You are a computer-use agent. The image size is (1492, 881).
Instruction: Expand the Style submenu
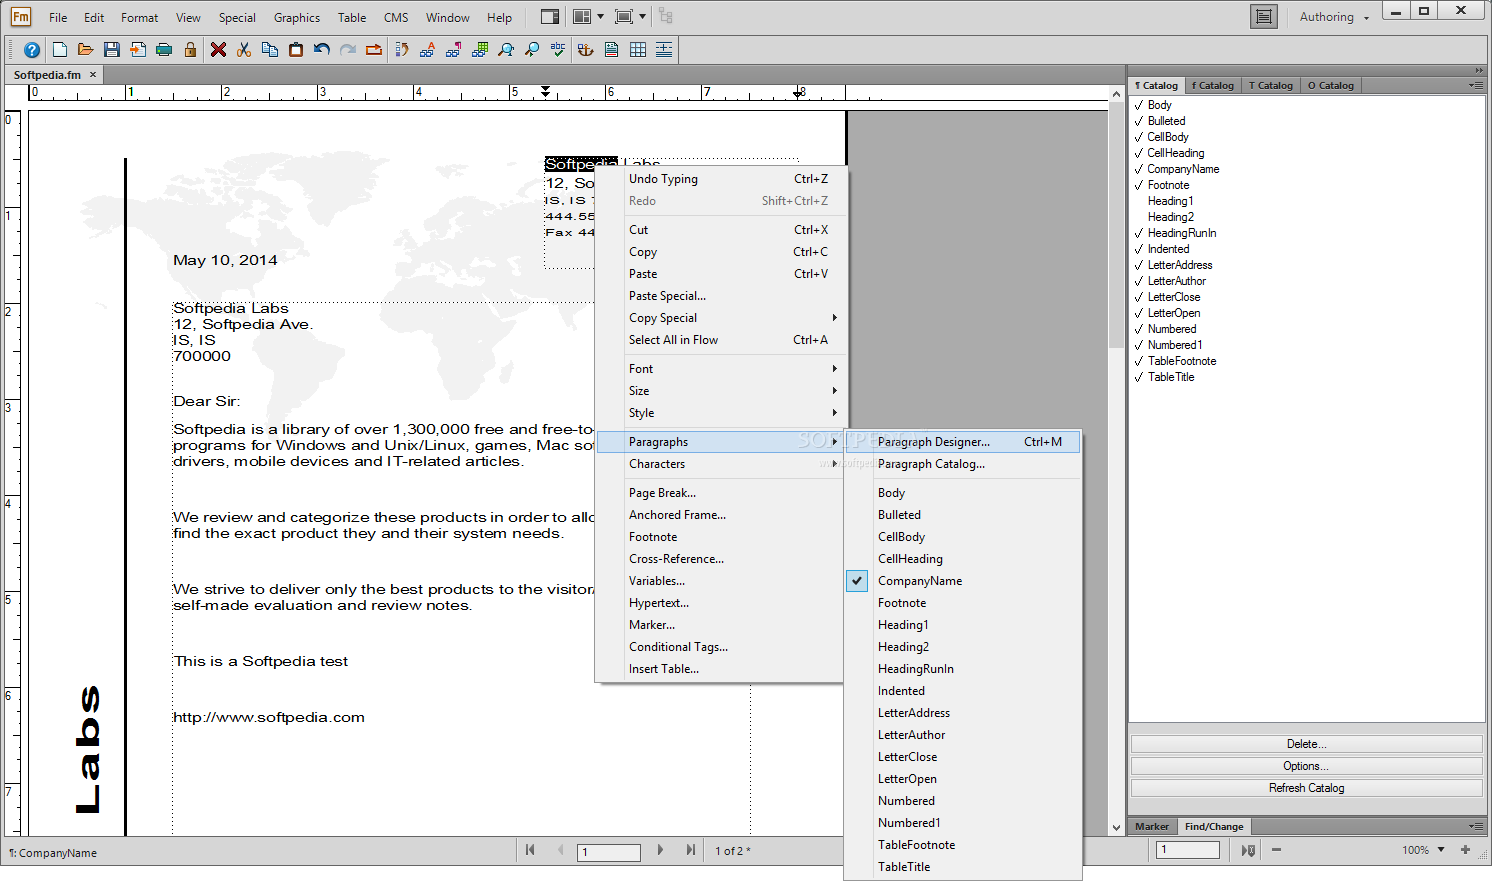pos(721,413)
